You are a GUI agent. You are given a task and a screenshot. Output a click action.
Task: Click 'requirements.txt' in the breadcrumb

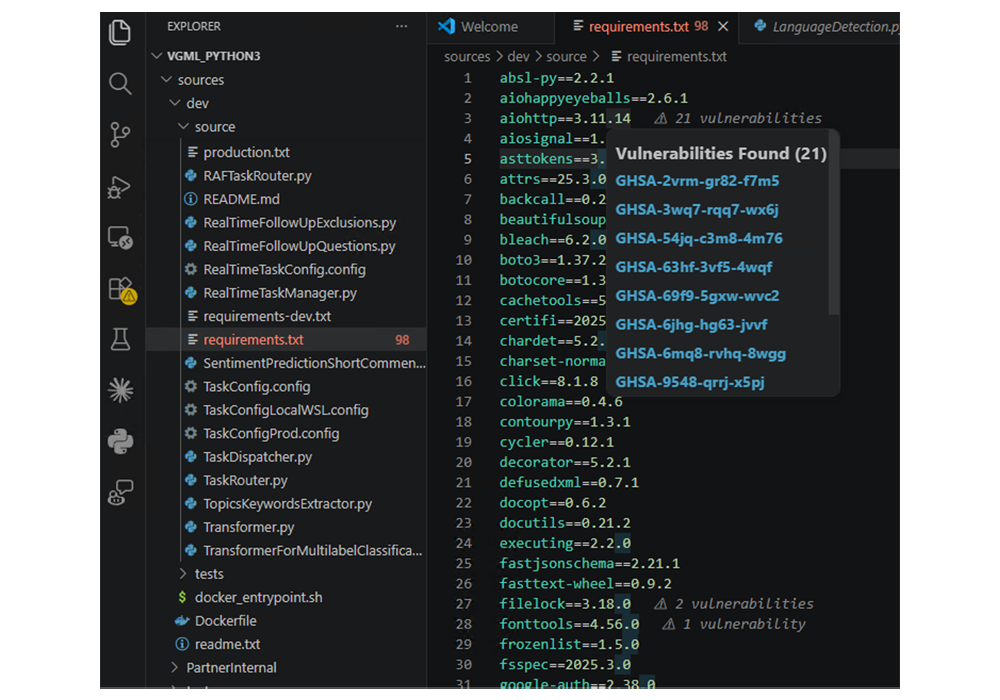[x=677, y=57]
